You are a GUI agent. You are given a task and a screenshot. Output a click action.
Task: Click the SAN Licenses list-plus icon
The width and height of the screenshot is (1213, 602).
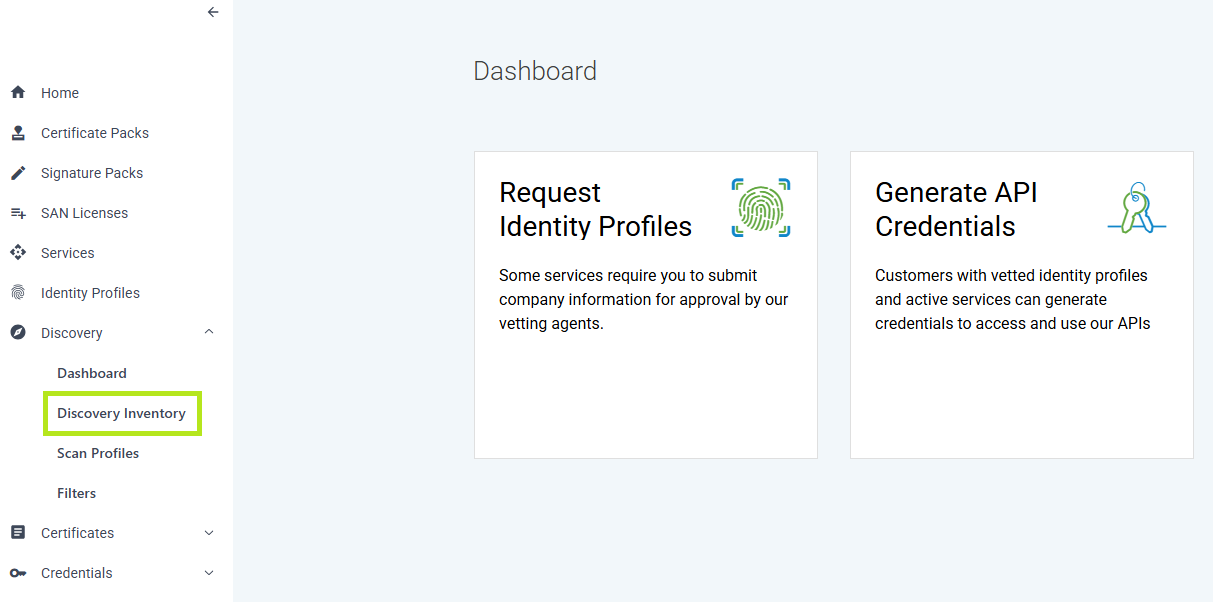click(x=17, y=212)
